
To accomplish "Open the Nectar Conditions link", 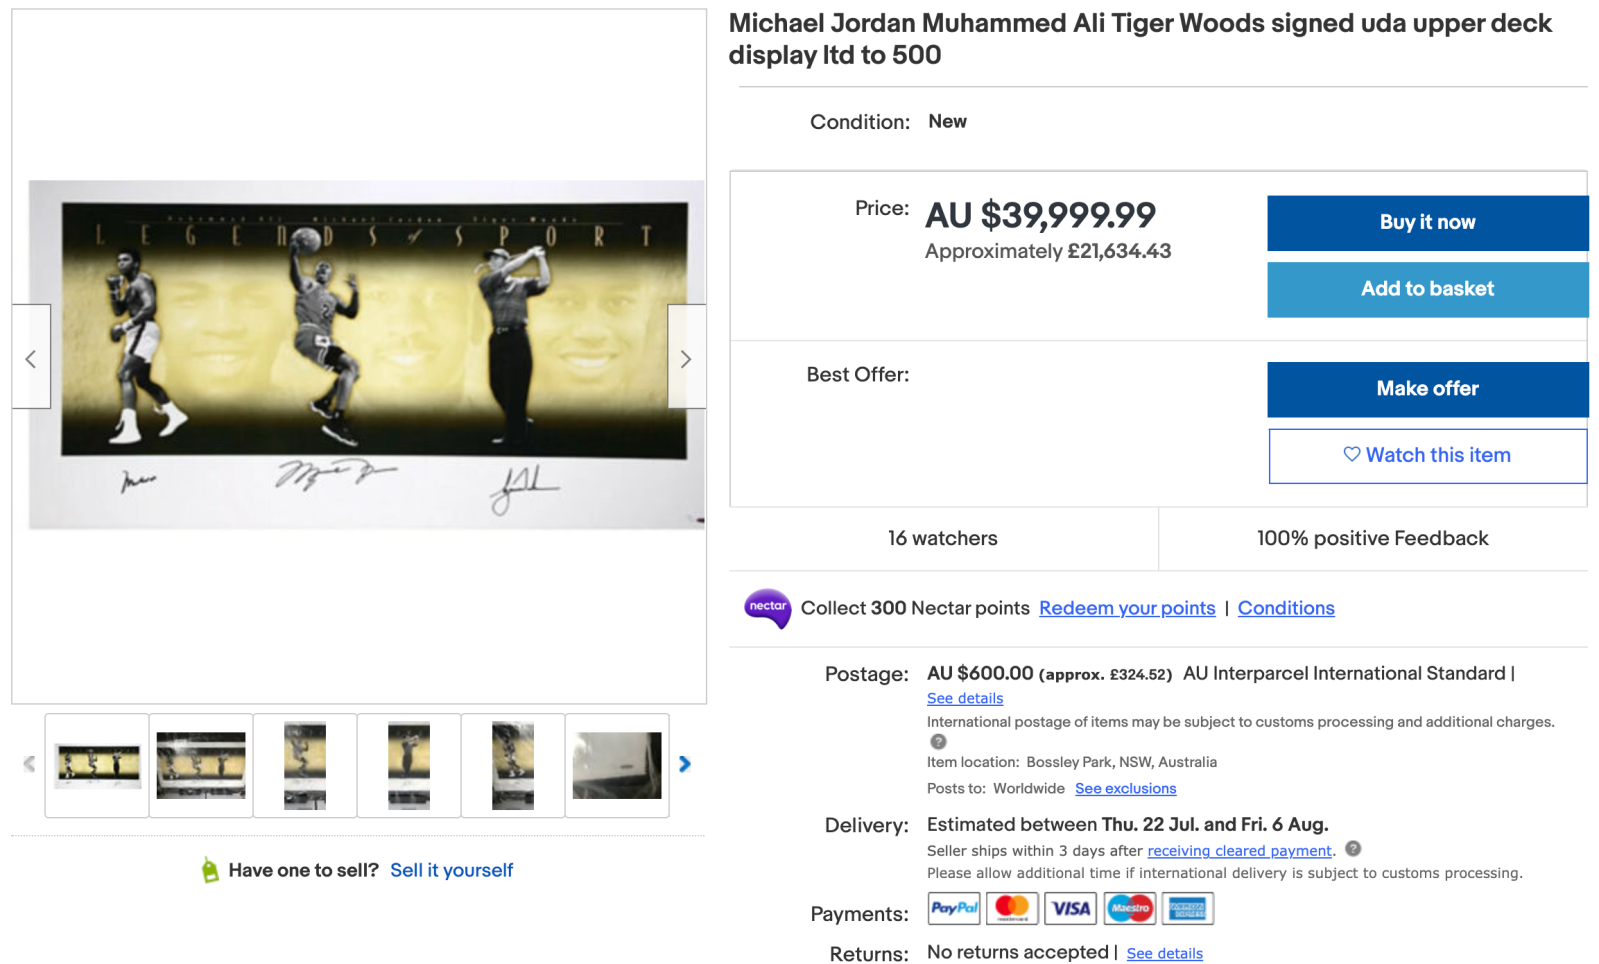I will 1285,608.
